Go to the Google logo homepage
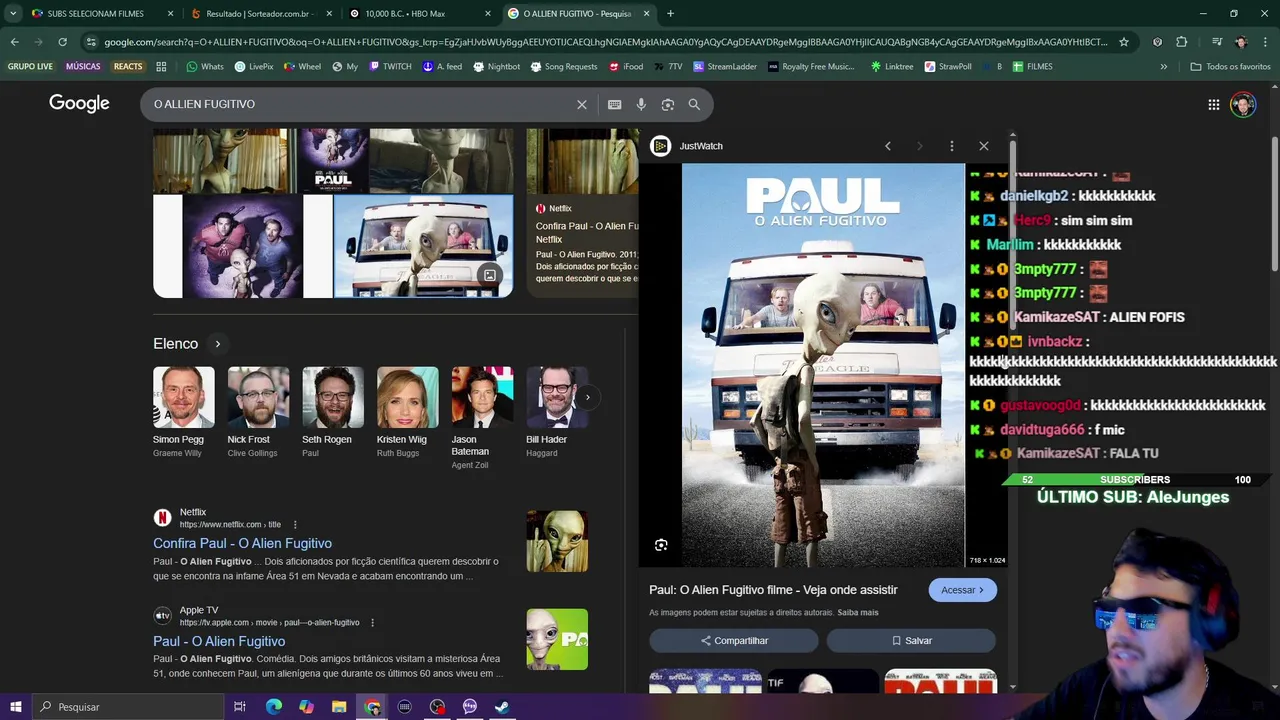The height and width of the screenshot is (720, 1280). 79,104
